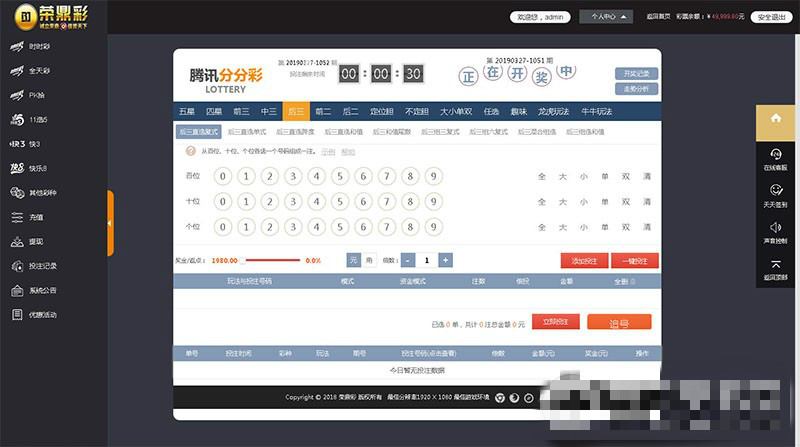Click the question mark help icon
The height and width of the screenshot is (447, 800).
coord(190,151)
